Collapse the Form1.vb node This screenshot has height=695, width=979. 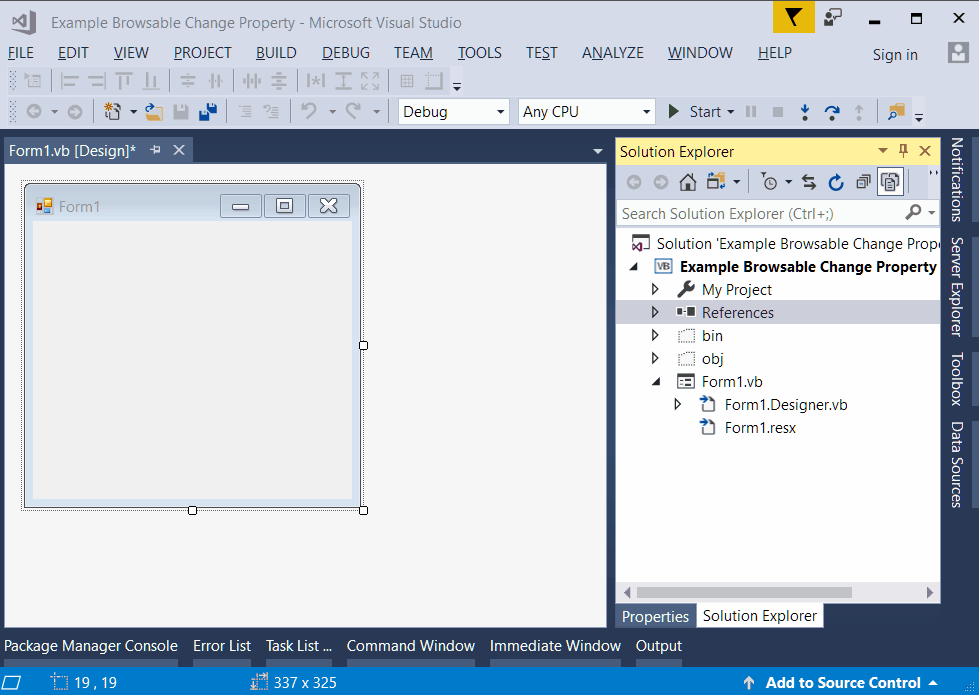(x=656, y=382)
